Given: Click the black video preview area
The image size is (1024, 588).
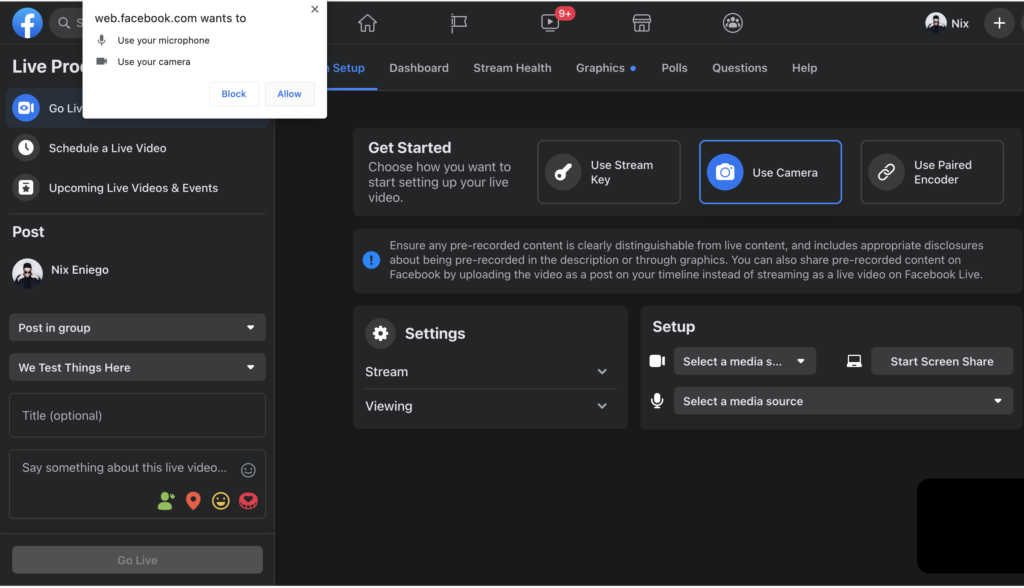Looking at the screenshot, I should [x=970, y=527].
